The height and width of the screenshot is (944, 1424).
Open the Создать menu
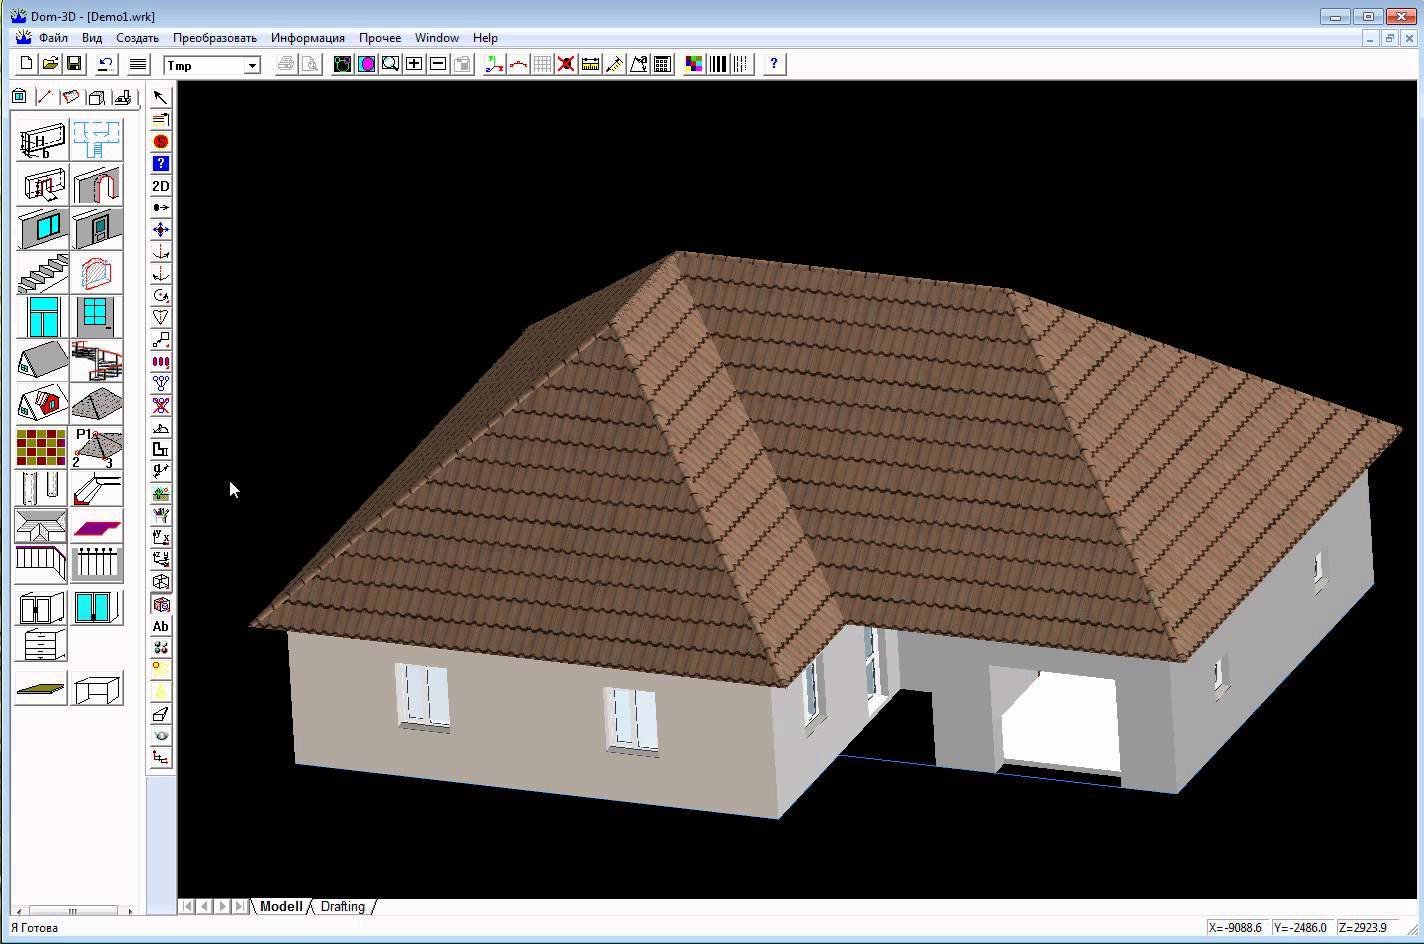[x=137, y=38]
